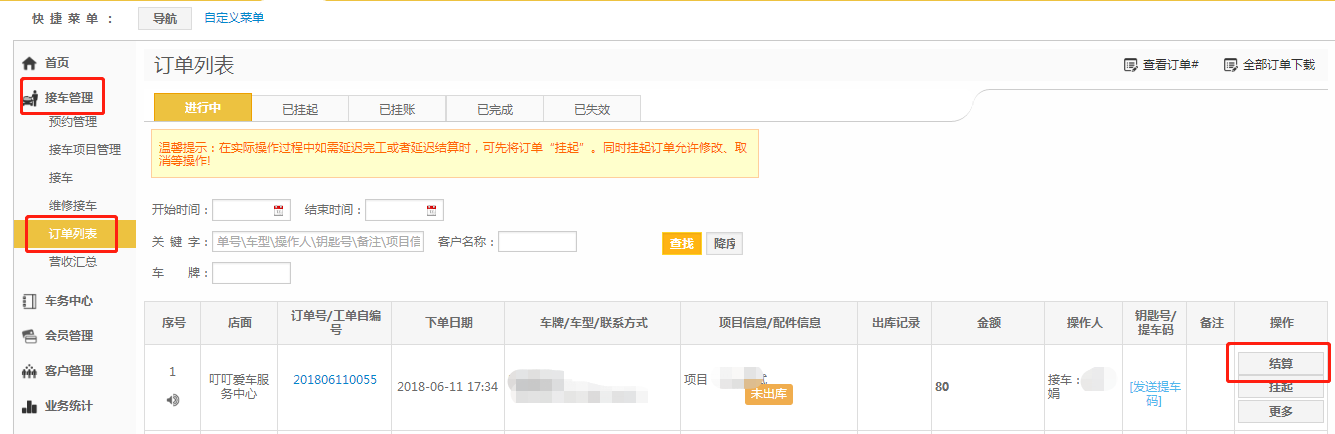Click the 业务统计 bar chart icon
Viewport: 1335px width, 434px height.
(x=29, y=406)
